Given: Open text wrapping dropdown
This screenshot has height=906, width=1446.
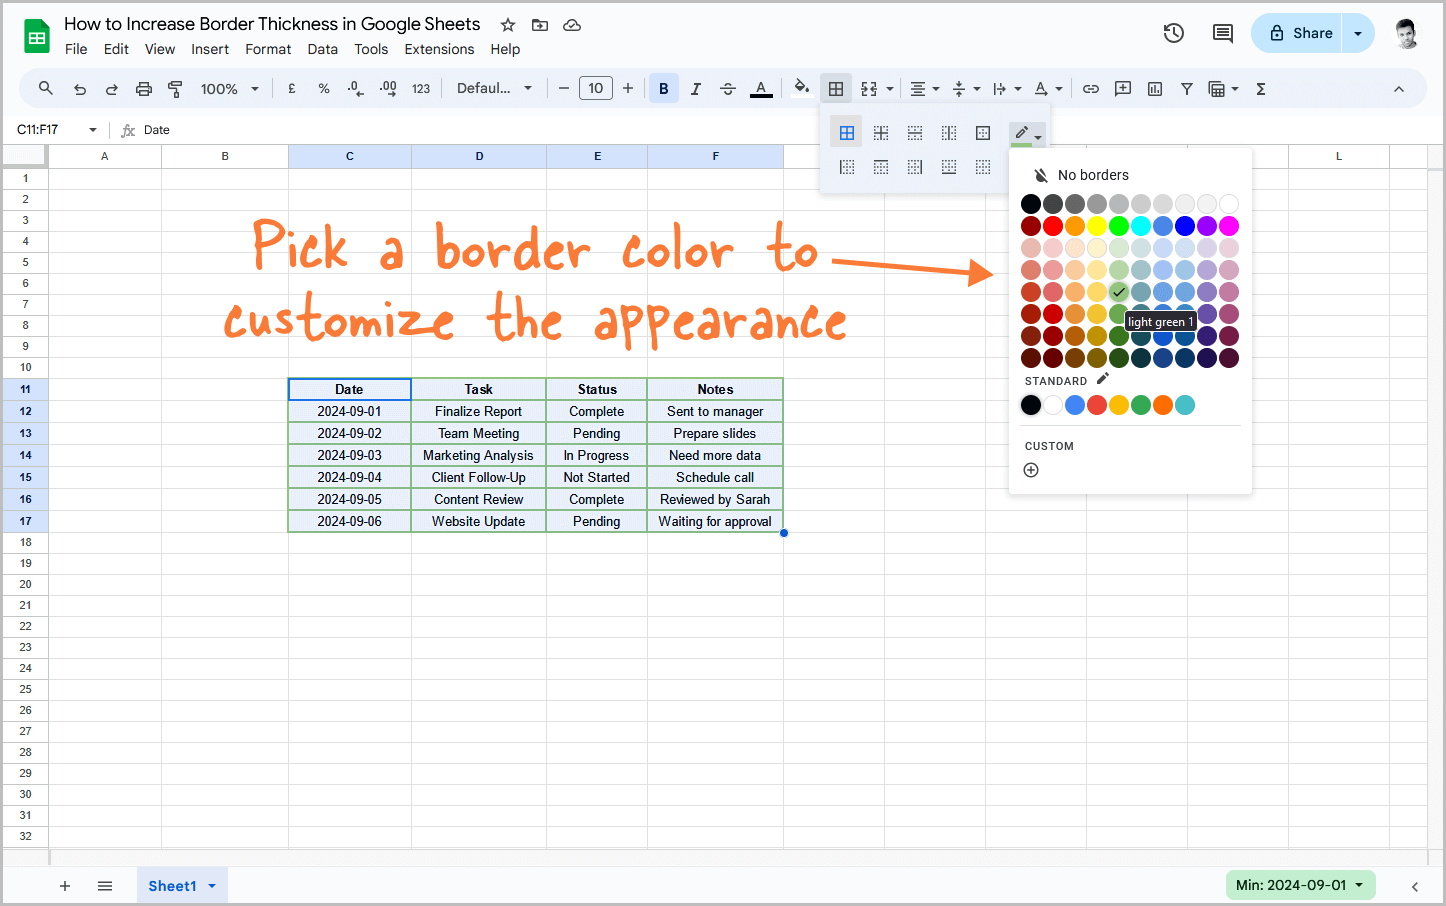Looking at the screenshot, I should tap(1007, 89).
